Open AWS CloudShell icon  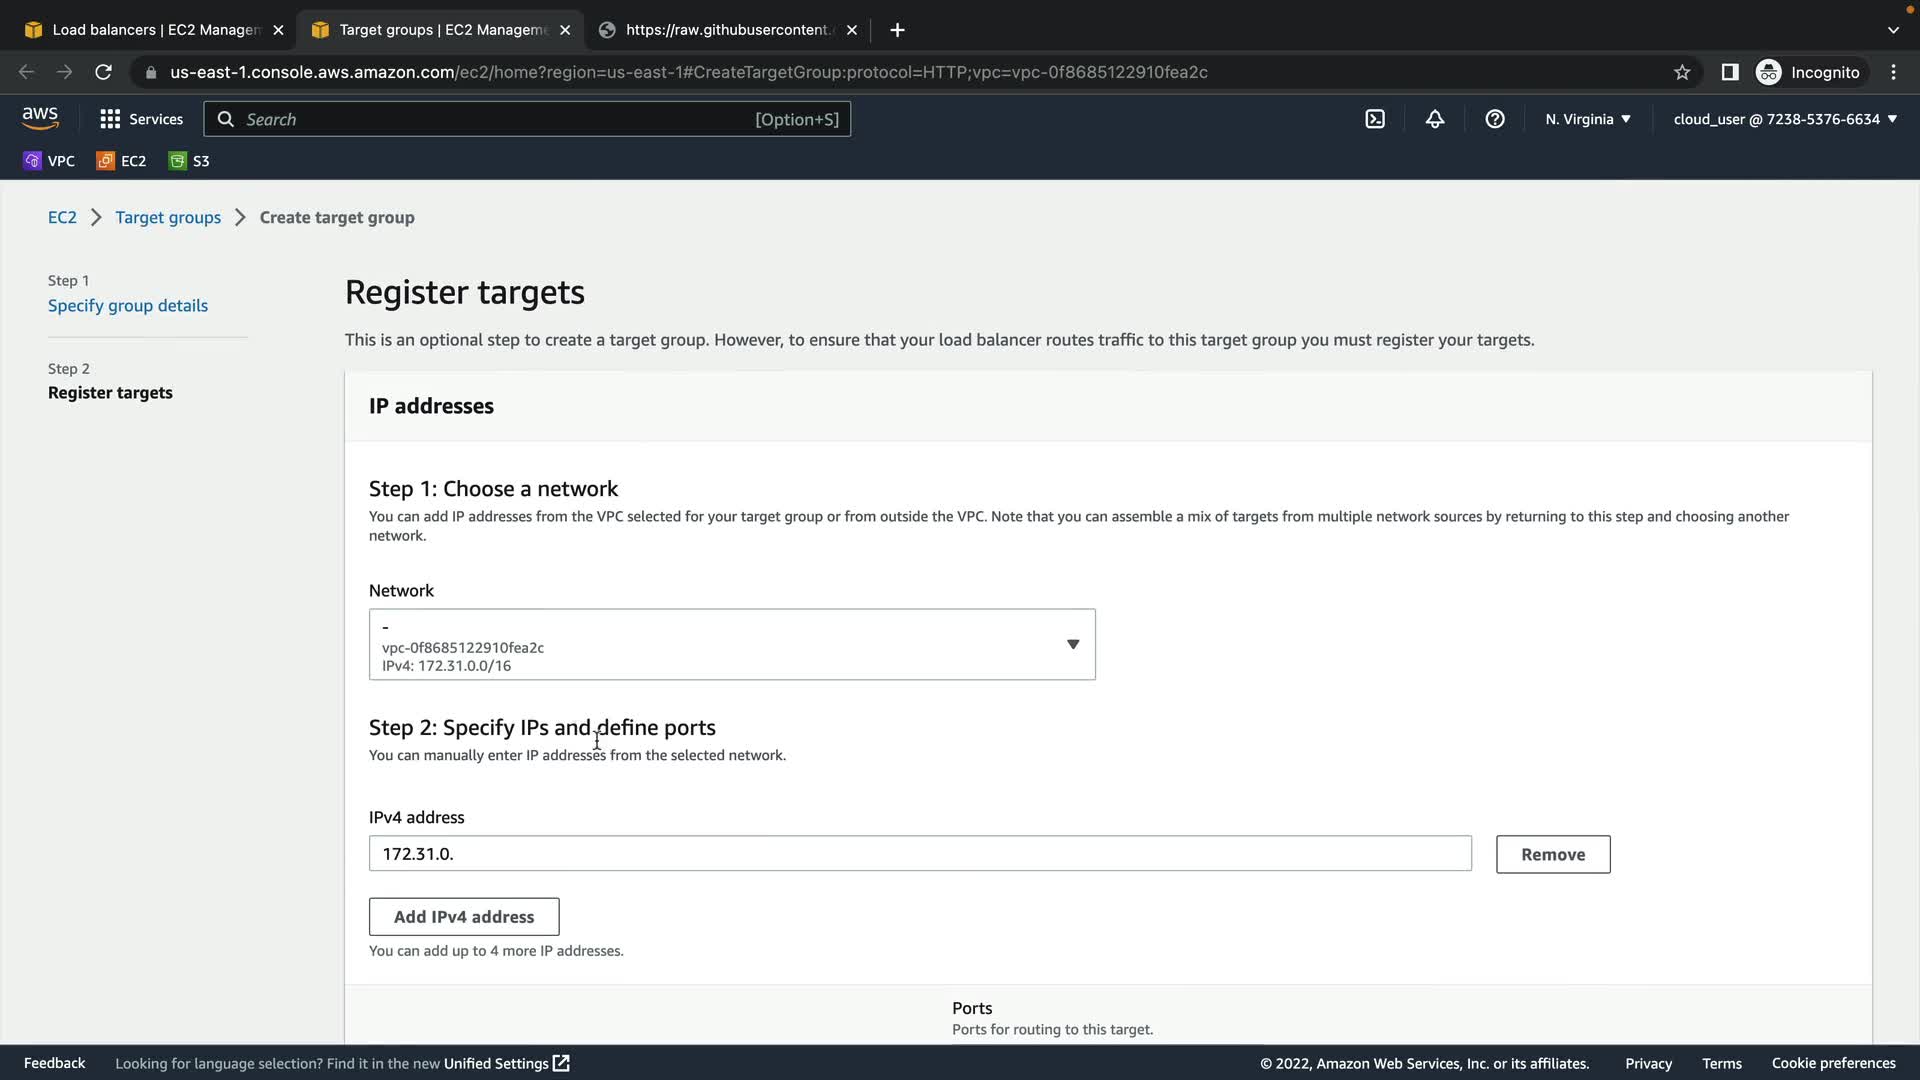[1375, 119]
